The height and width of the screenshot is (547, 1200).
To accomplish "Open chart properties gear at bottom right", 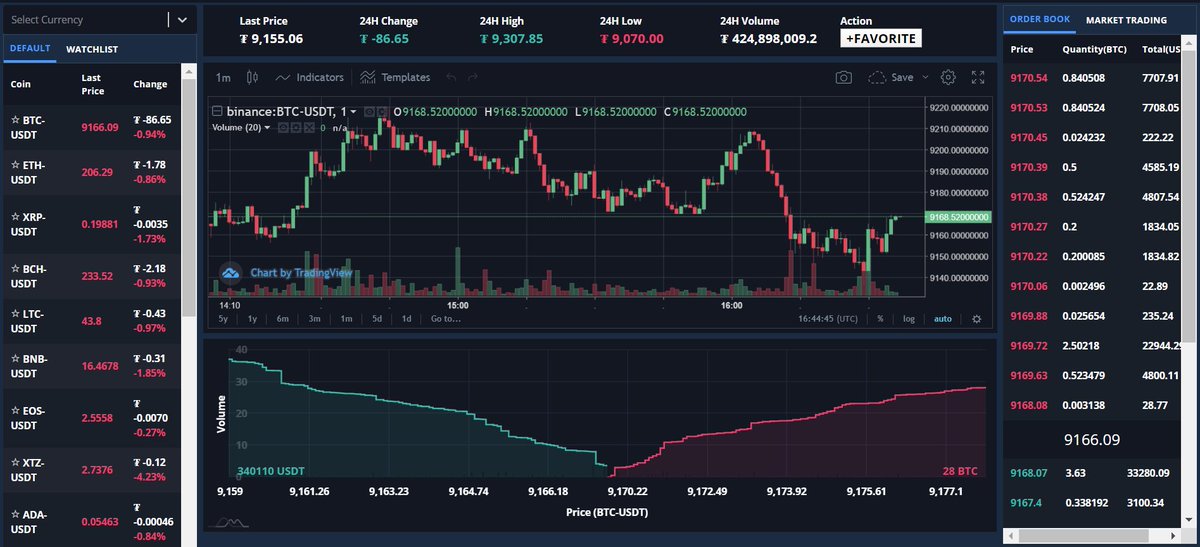I will 977,319.
